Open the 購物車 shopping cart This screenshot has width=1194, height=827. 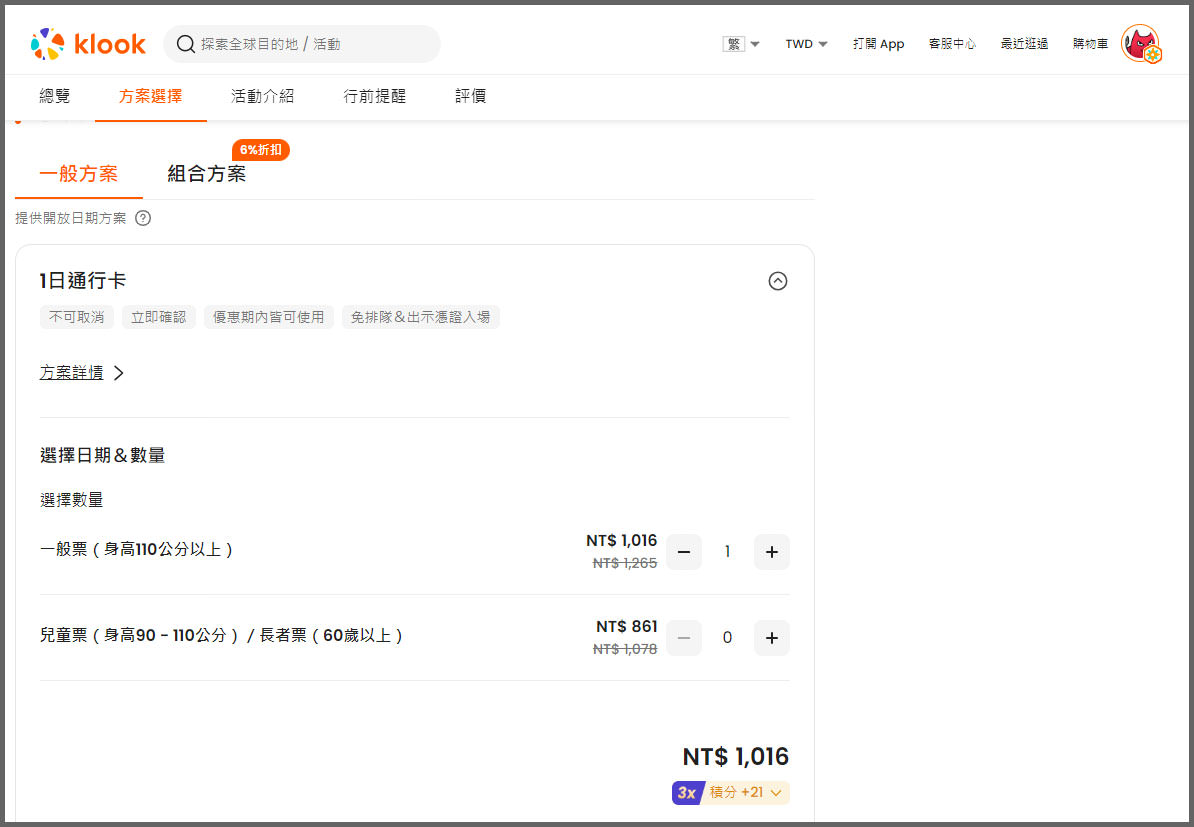click(1090, 44)
